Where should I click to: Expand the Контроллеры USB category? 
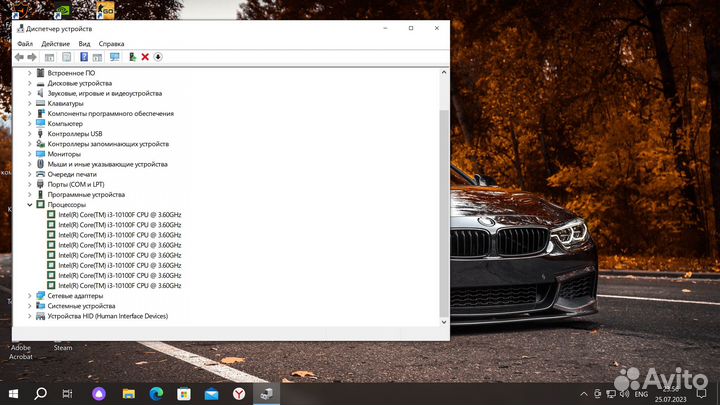click(x=29, y=134)
